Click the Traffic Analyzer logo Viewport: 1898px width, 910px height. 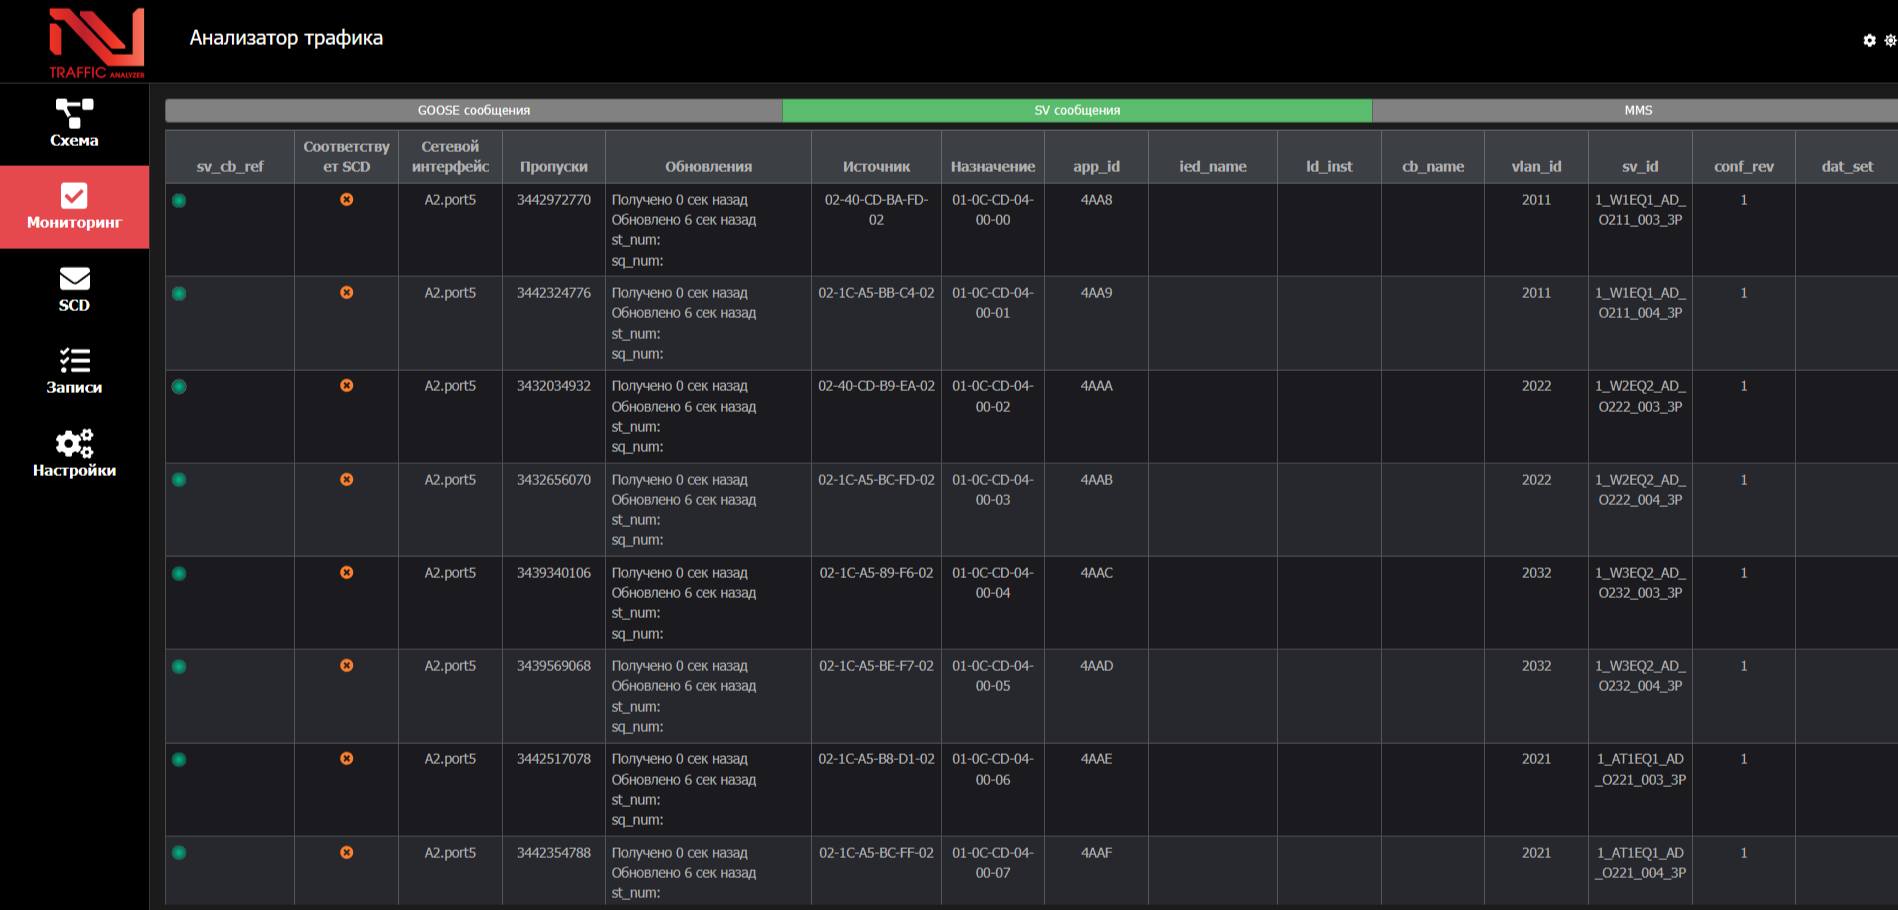(x=97, y=42)
